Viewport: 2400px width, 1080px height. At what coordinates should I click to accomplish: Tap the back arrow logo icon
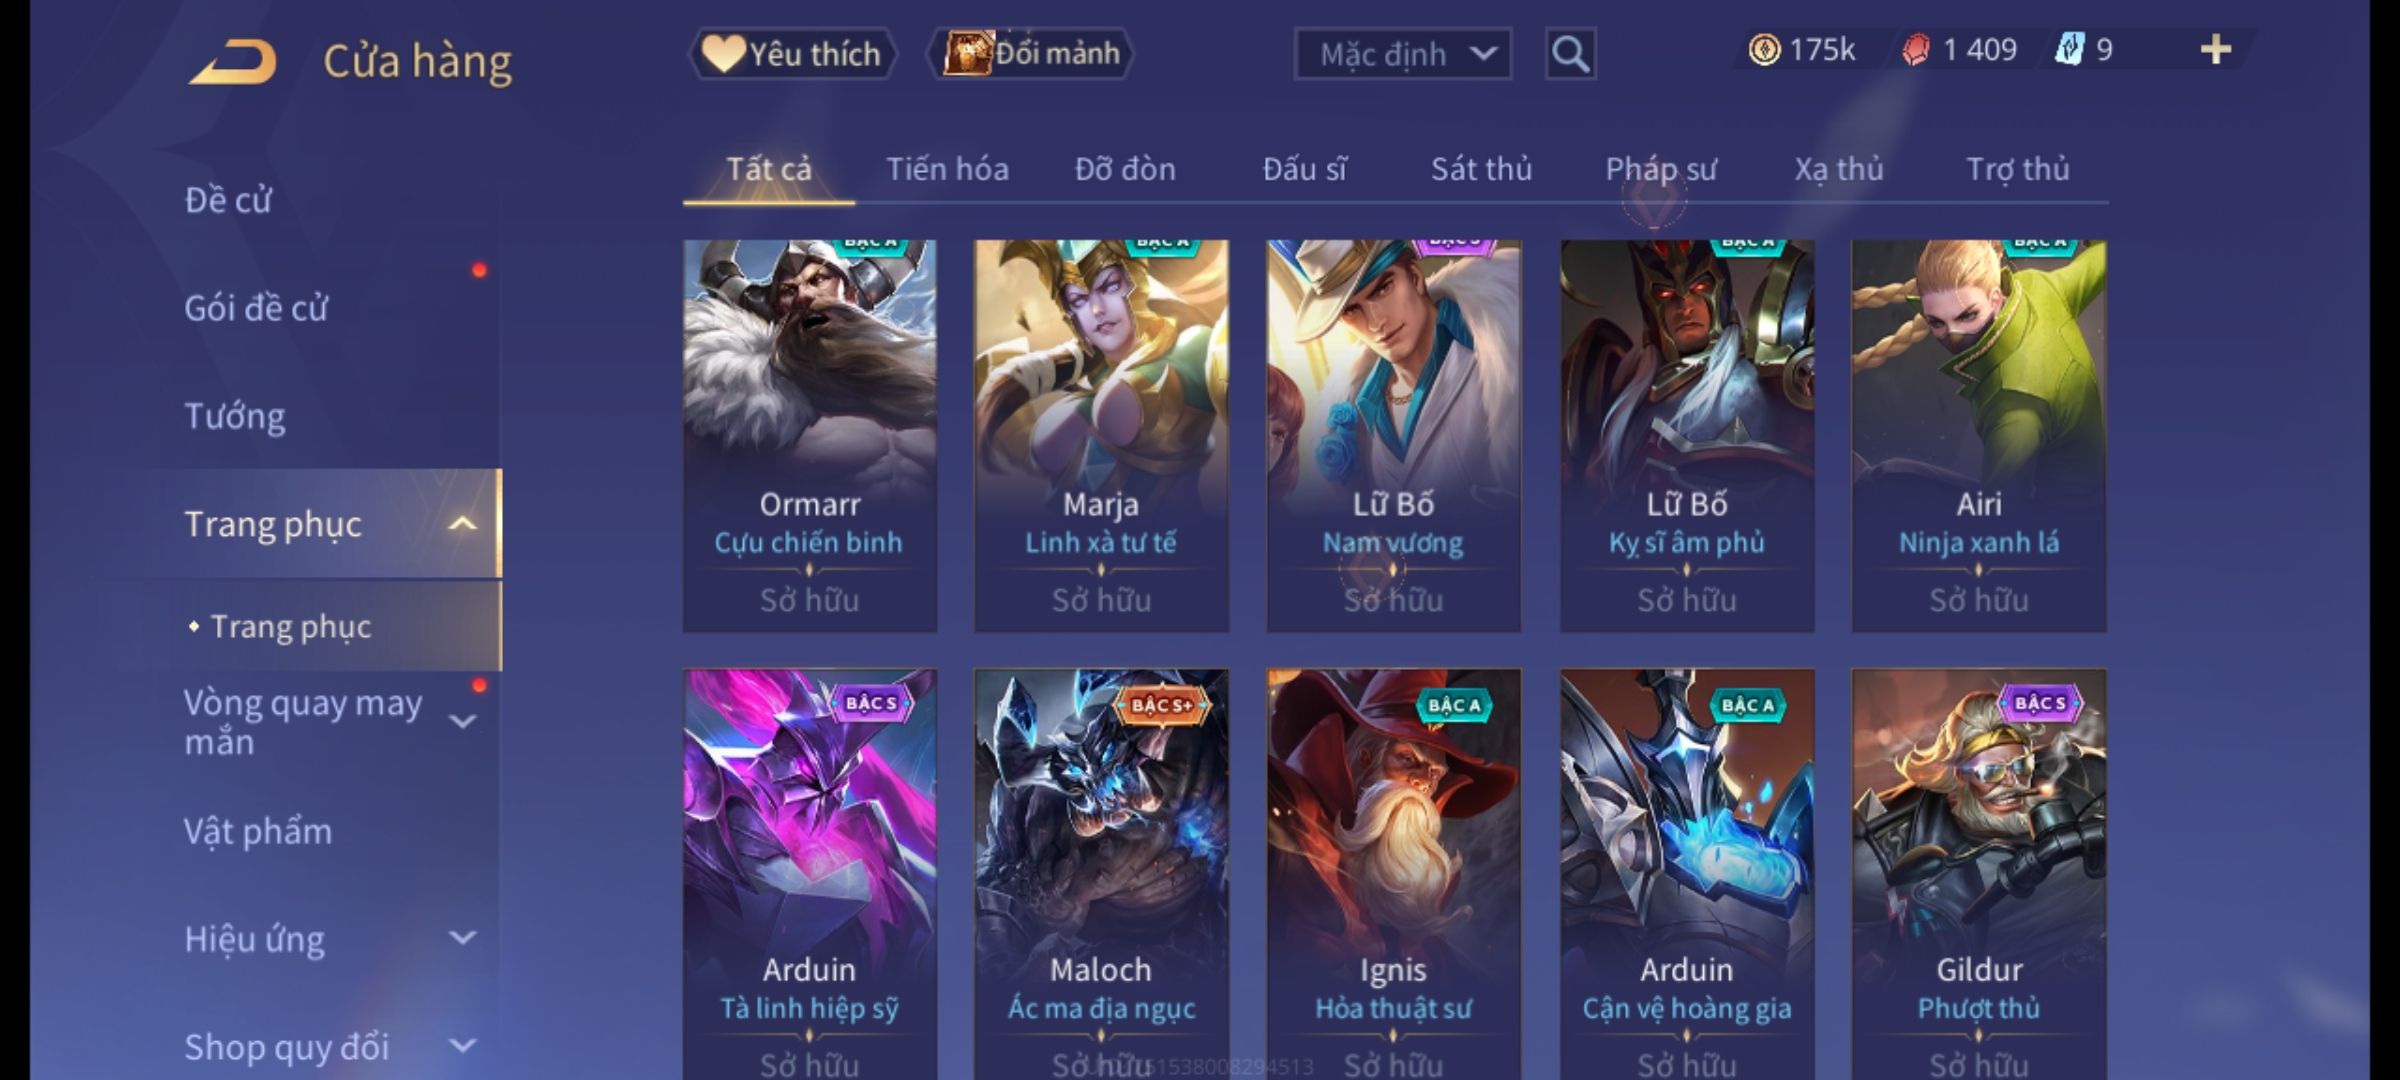pos(232,62)
